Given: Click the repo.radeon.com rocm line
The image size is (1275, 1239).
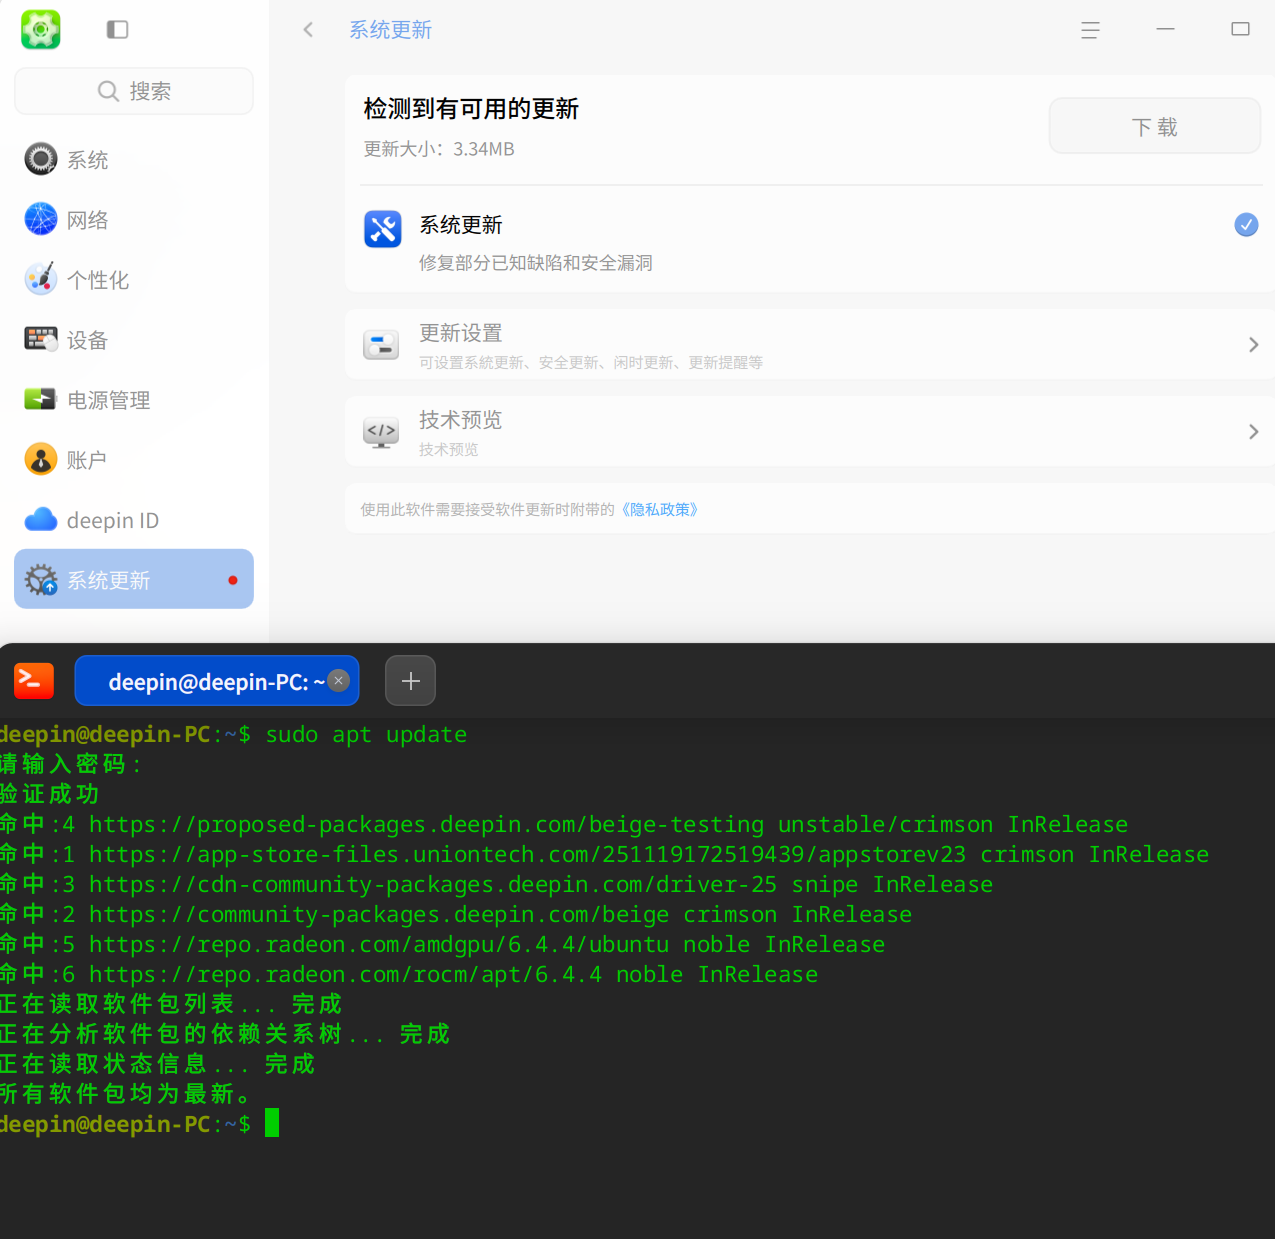Looking at the screenshot, I should [409, 975].
